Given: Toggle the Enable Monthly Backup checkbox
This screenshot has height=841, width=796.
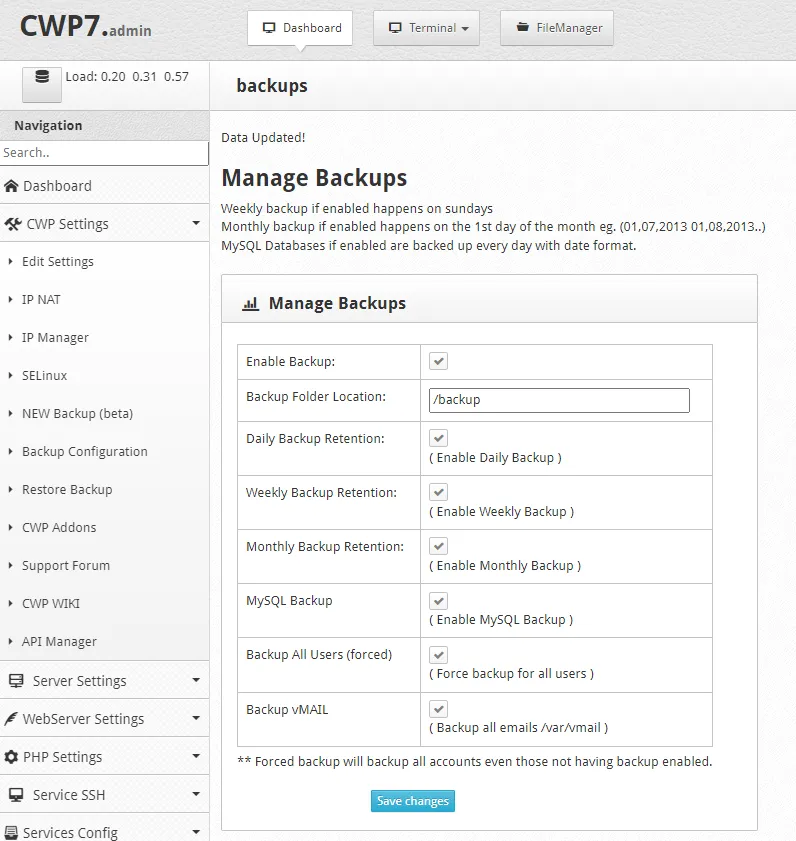Looking at the screenshot, I should tap(438, 546).
